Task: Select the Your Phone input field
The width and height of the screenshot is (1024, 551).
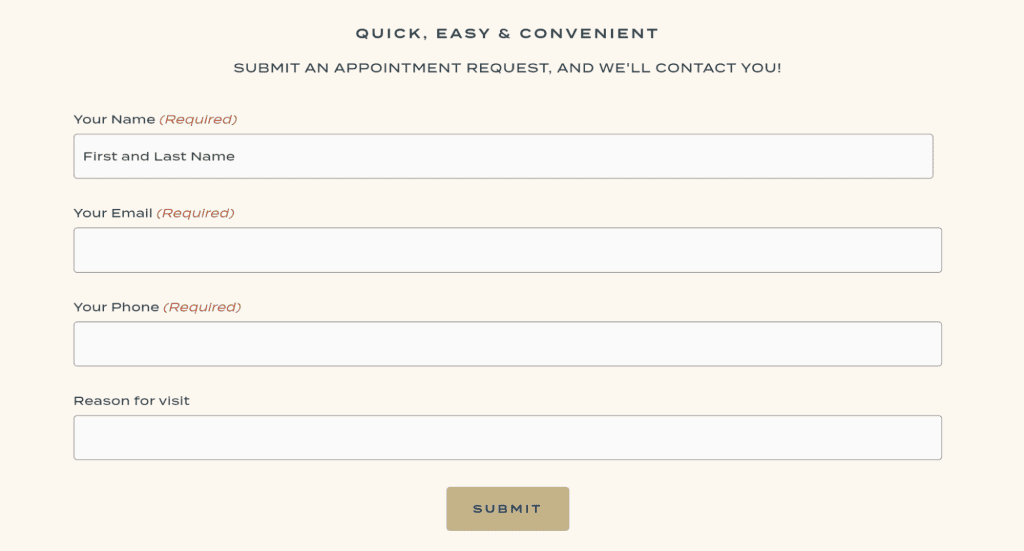Action: (507, 344)
